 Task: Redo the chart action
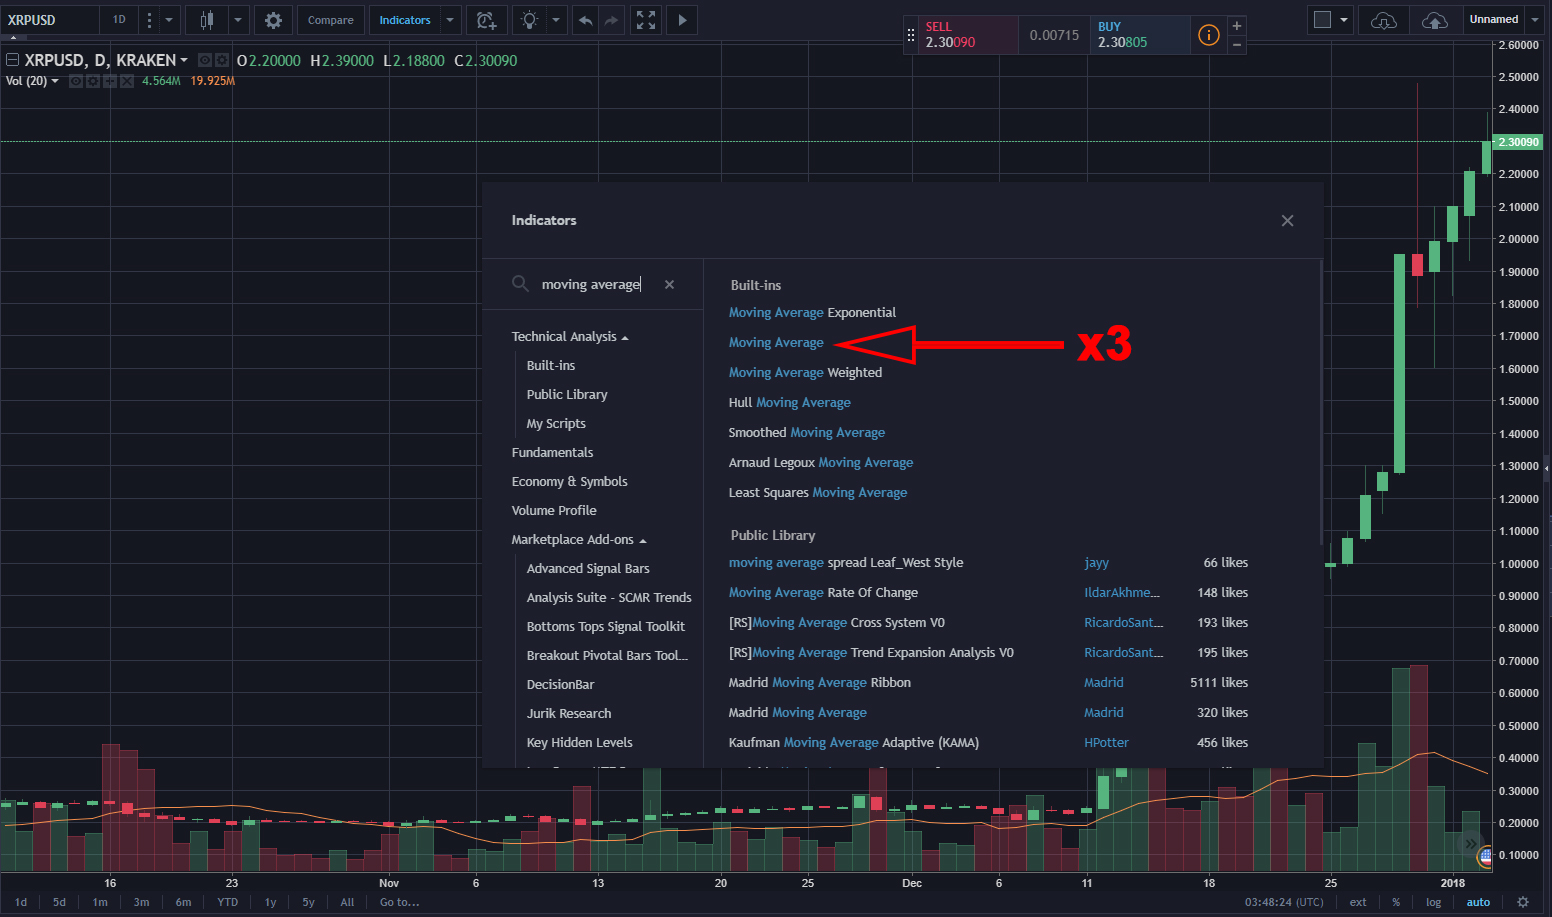tap(611, 20)
